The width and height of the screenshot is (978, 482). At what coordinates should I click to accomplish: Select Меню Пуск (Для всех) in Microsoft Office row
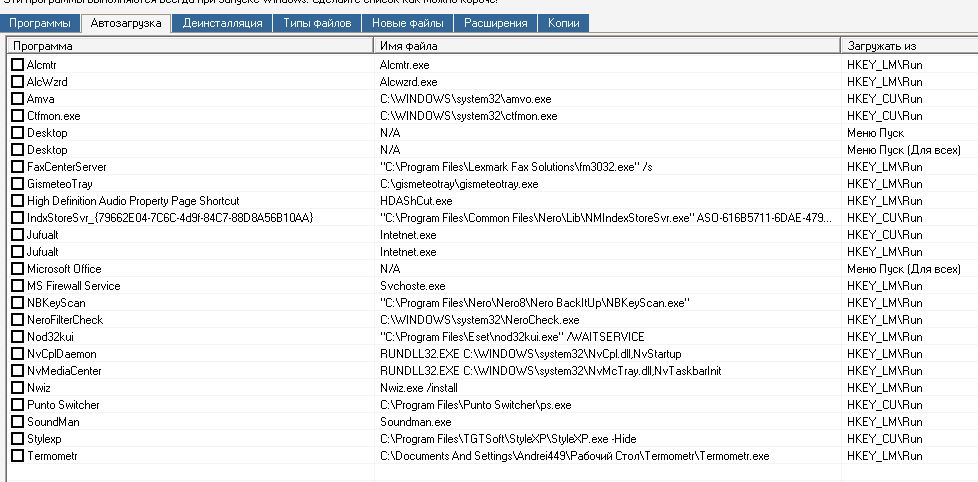[x=904, y=269]
